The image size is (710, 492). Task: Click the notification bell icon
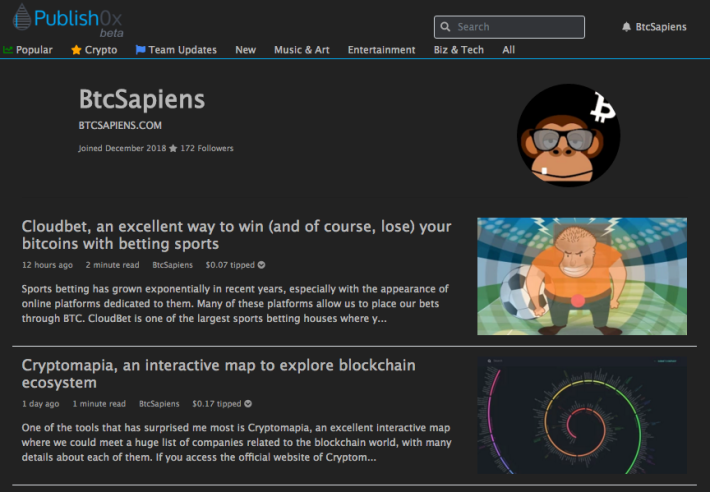[626, 27]
